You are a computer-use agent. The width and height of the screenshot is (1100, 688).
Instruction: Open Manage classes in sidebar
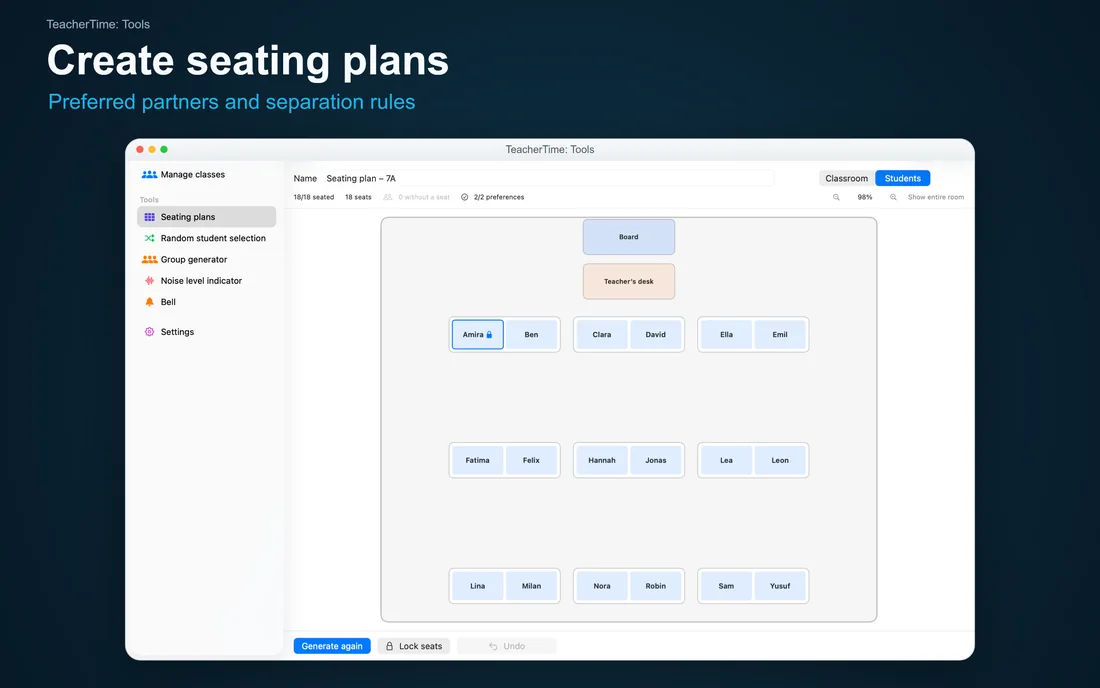[x=192, y=175]
